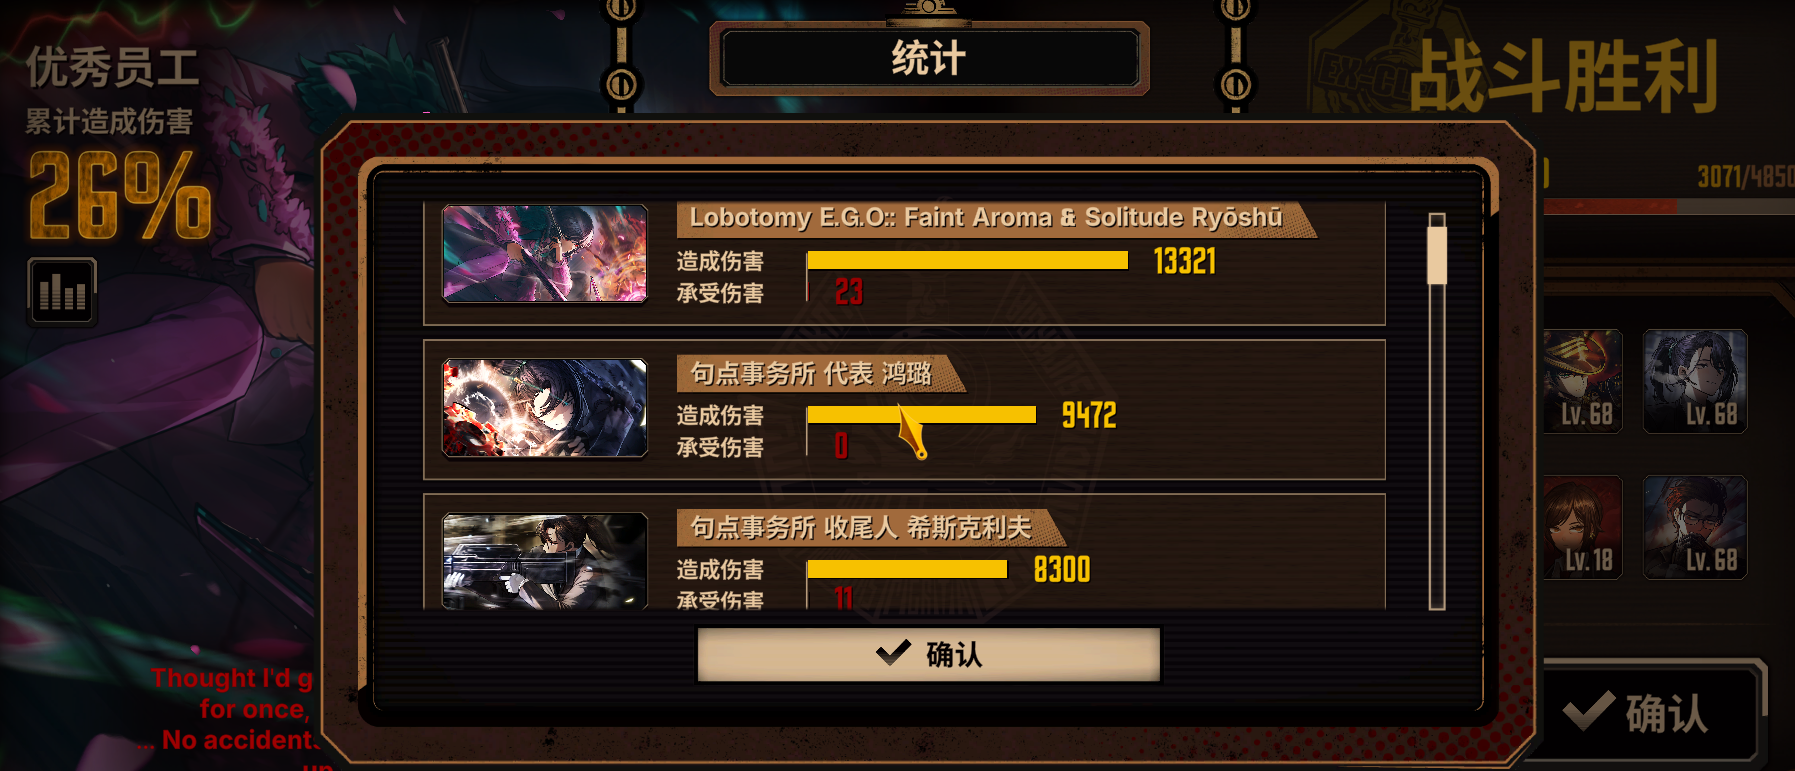The height and width of the screenshot is (771, 1795).
Task: Click the 战斗胜利 victory banner
Action: (1564, 76)
